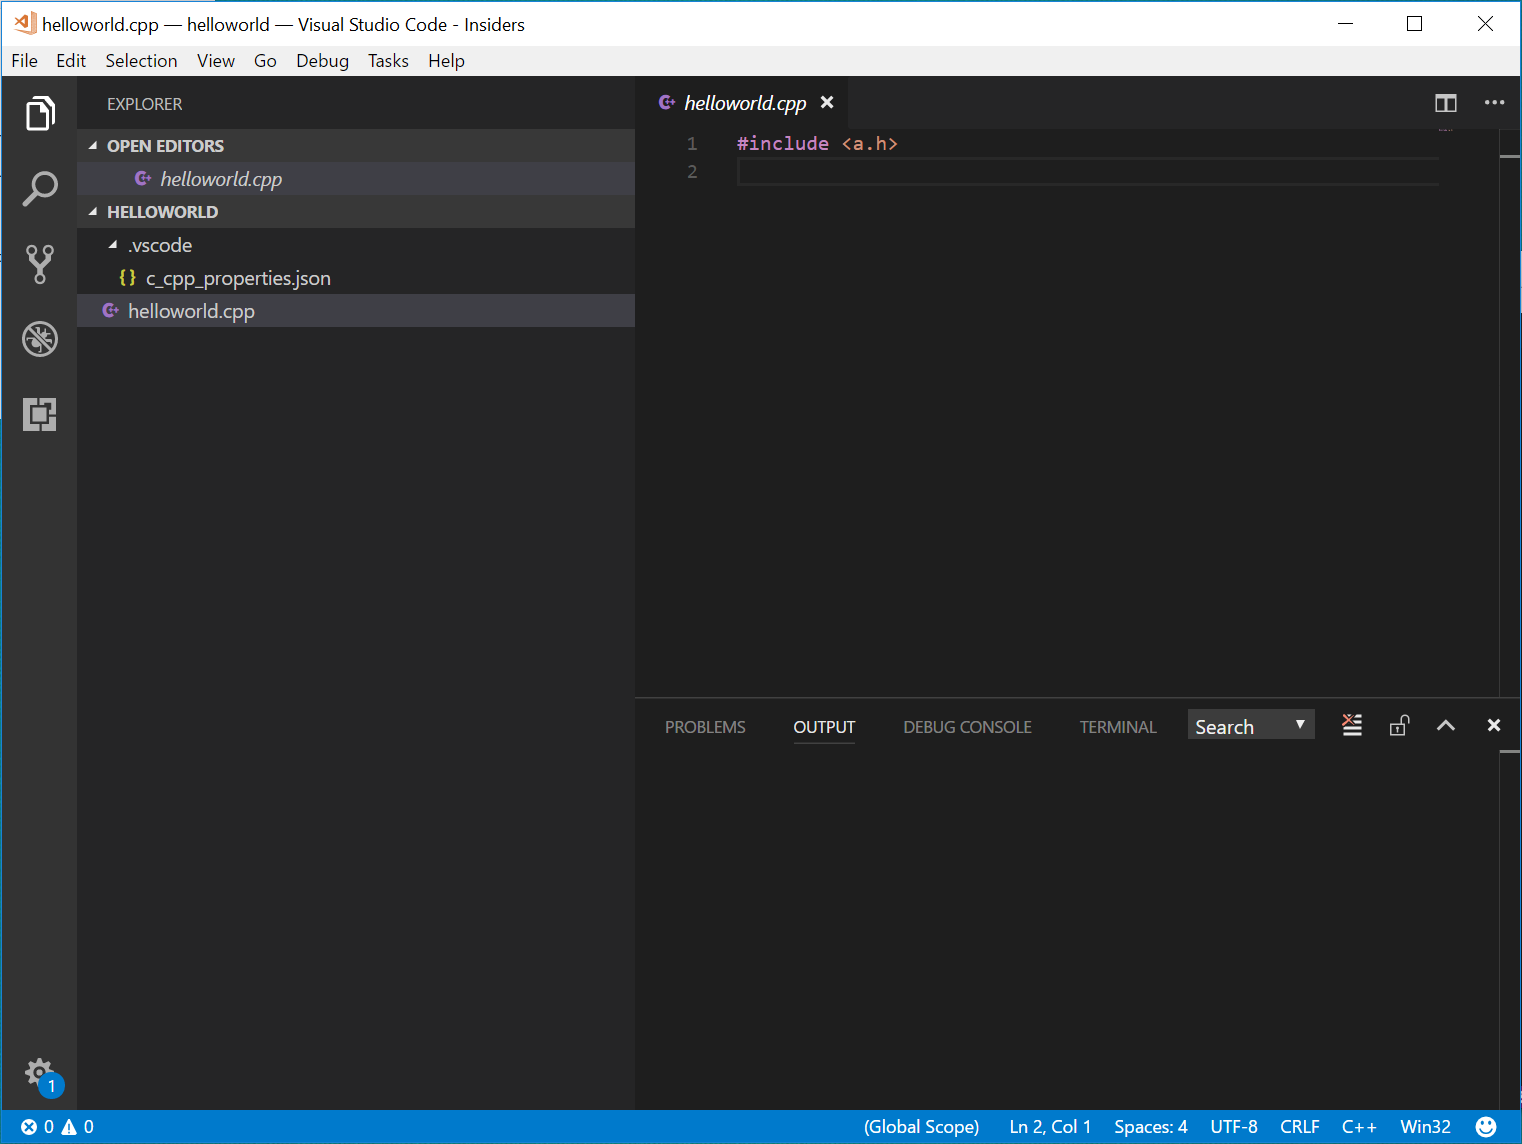Image resolution: width=1522 pixels, height=1144 pixels.
Task: Click the errors and warnings status indicator
Action: point(57,1127)
